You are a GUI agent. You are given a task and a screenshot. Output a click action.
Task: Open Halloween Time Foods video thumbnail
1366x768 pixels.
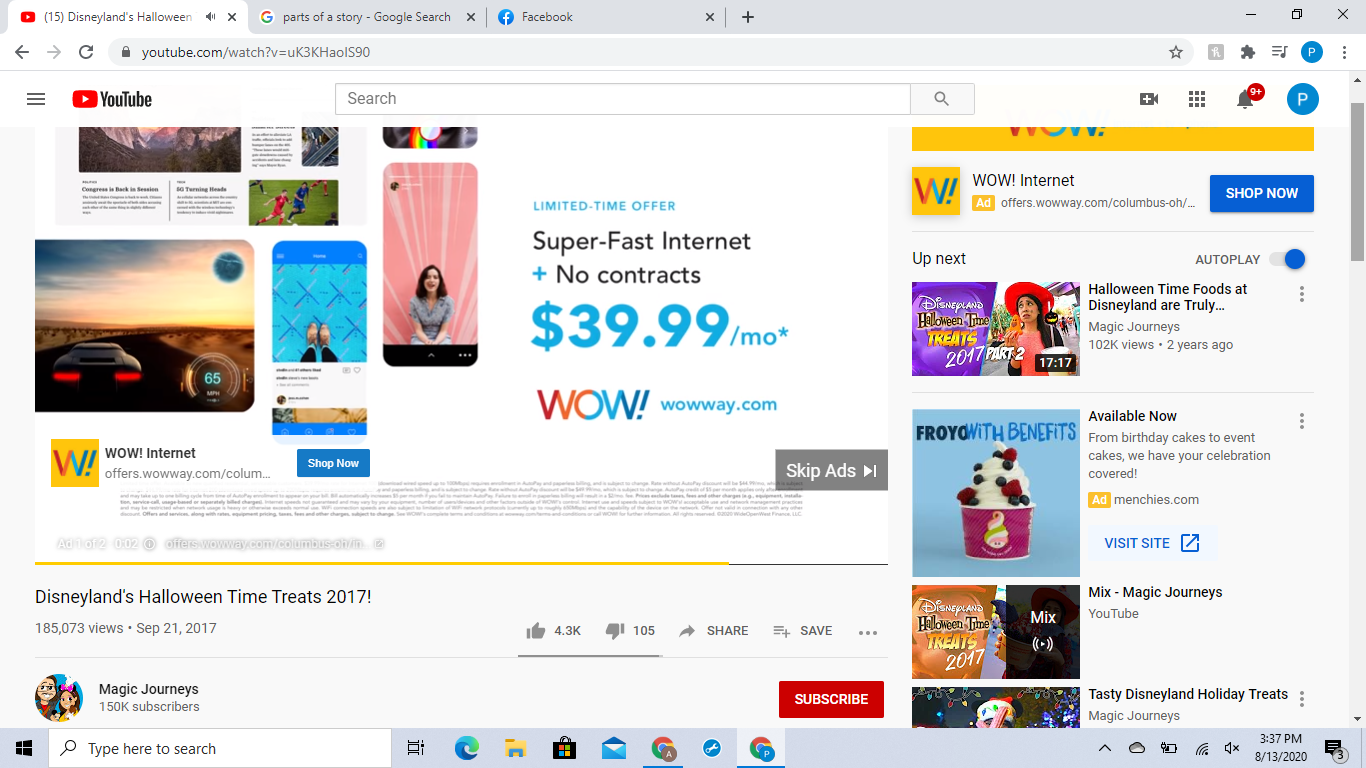click(x=996, y=329)
